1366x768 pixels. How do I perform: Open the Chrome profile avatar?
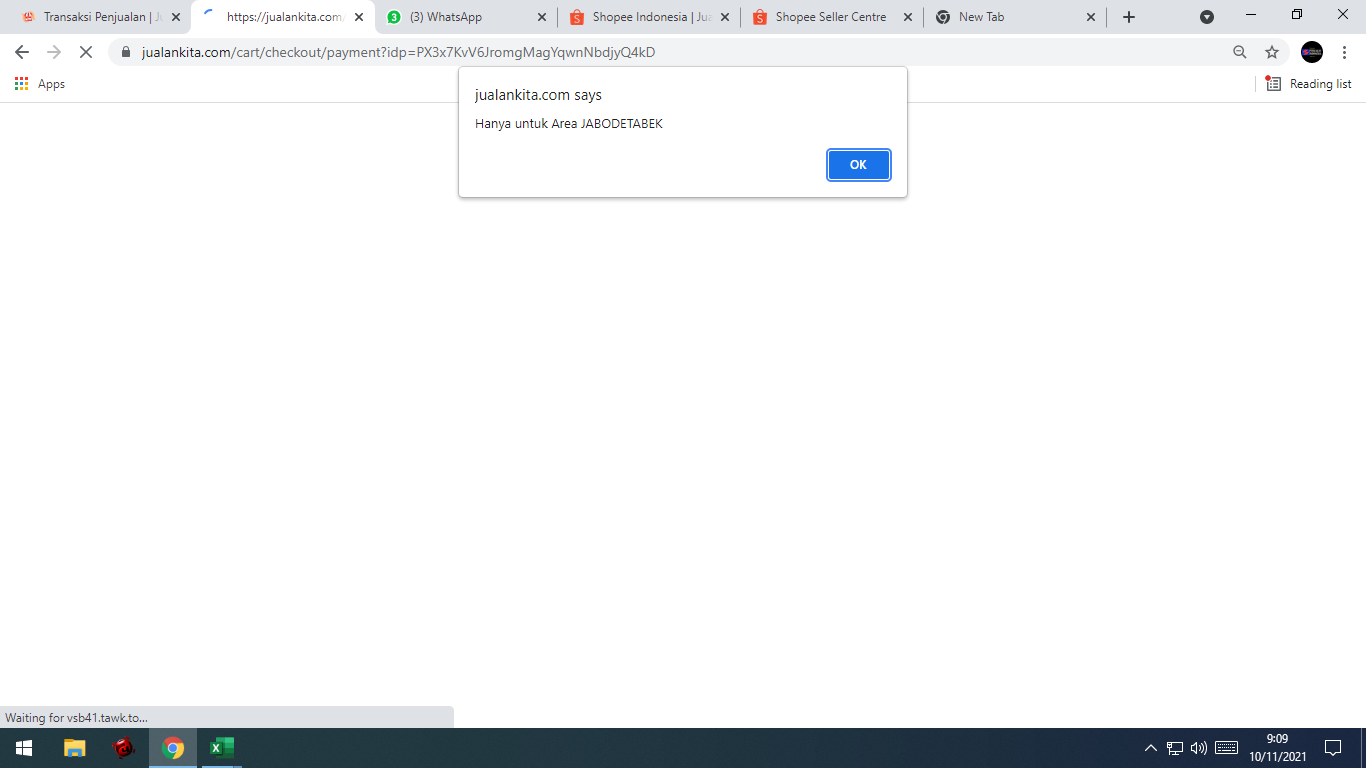1311,52
